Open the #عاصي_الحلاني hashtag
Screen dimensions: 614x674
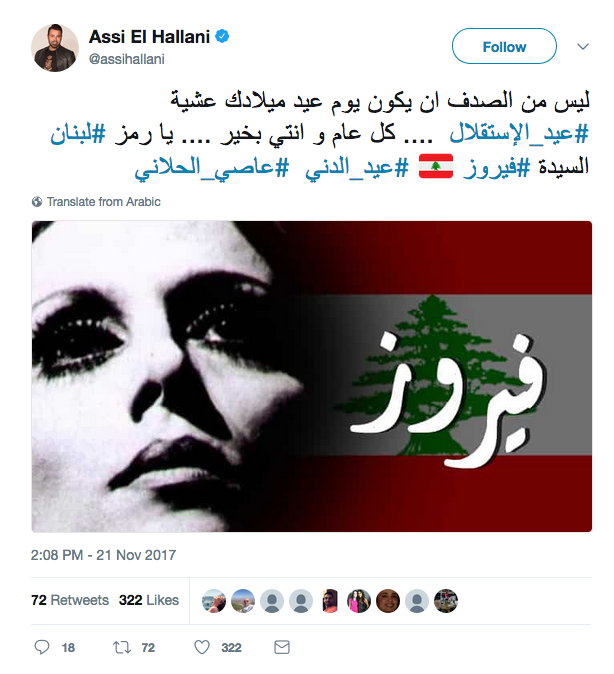tap(212, 167)
